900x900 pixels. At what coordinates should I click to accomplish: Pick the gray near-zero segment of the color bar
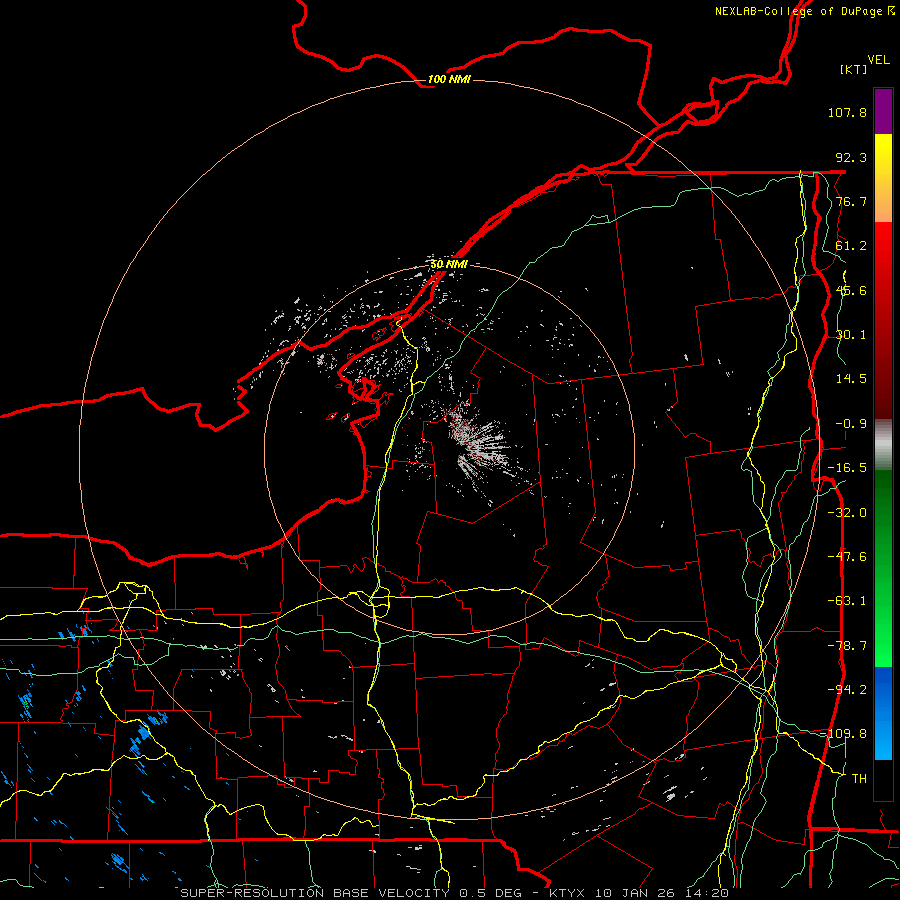[883, 445]
